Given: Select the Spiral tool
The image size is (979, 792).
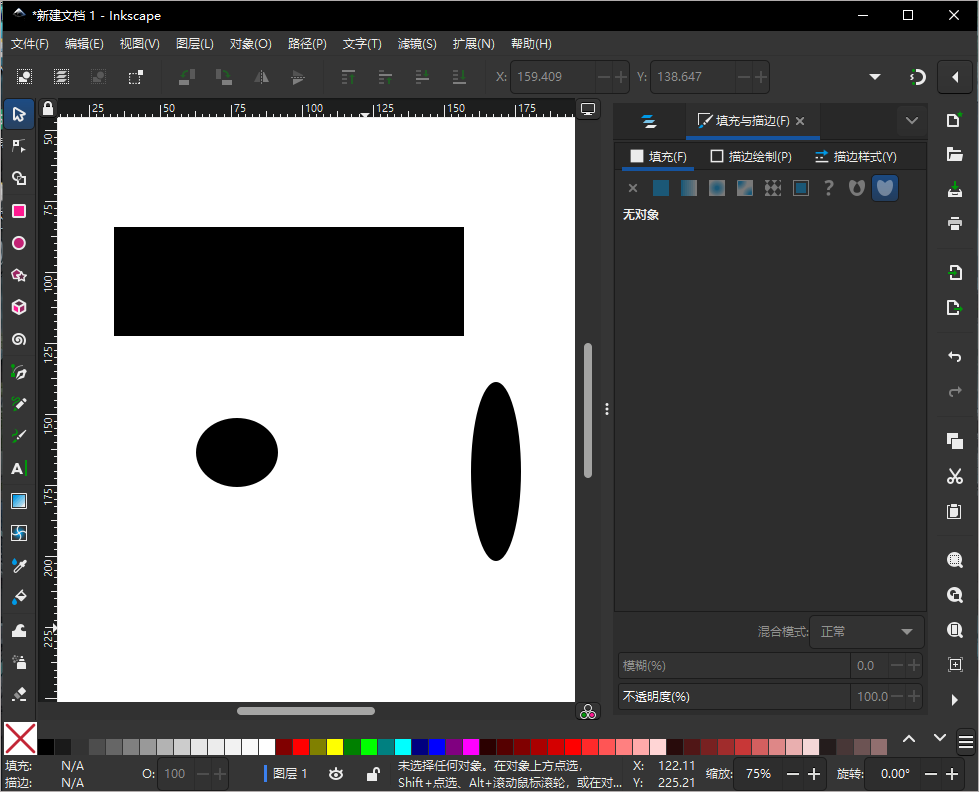Looking at the screenshot, I should pyautogui.click(x=18, y=339).
